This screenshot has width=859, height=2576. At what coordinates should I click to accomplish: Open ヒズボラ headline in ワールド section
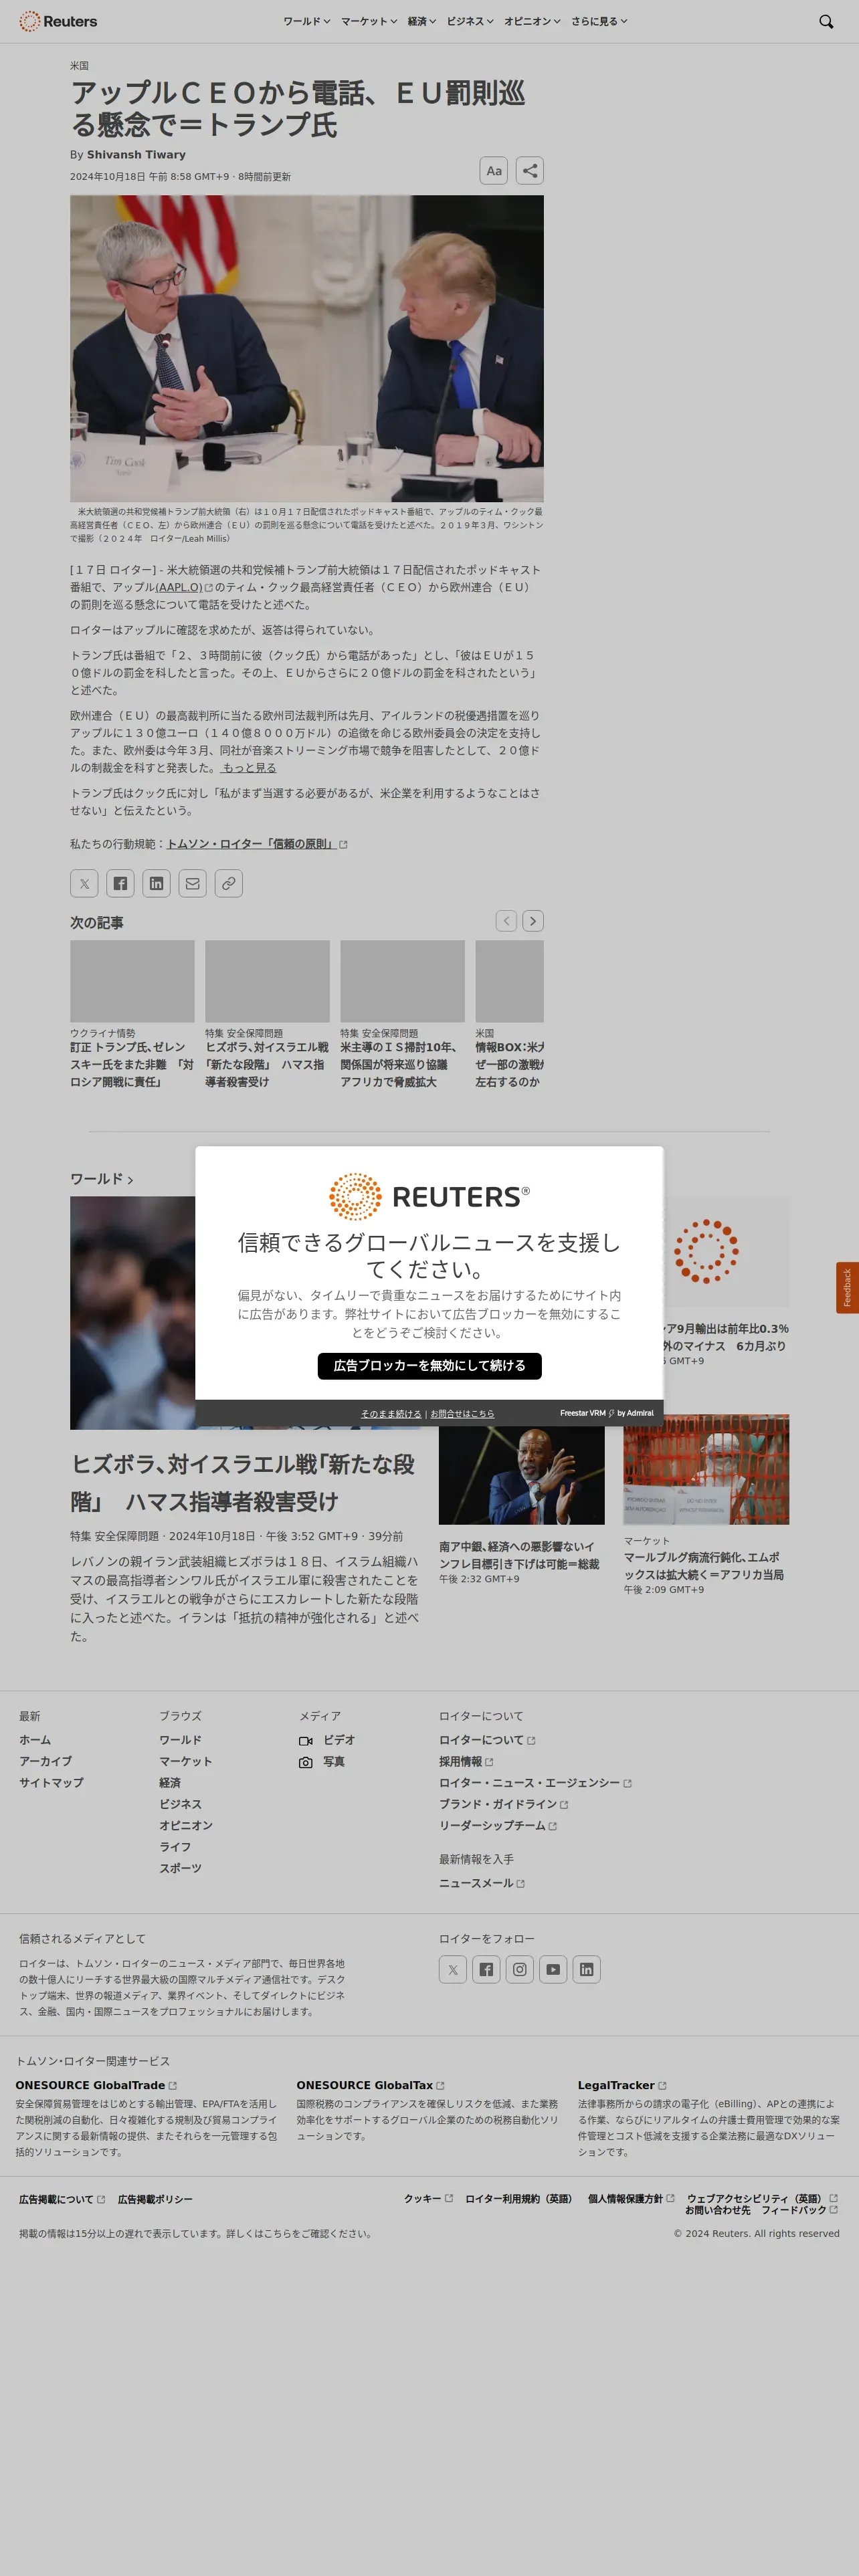[243, 1483]
